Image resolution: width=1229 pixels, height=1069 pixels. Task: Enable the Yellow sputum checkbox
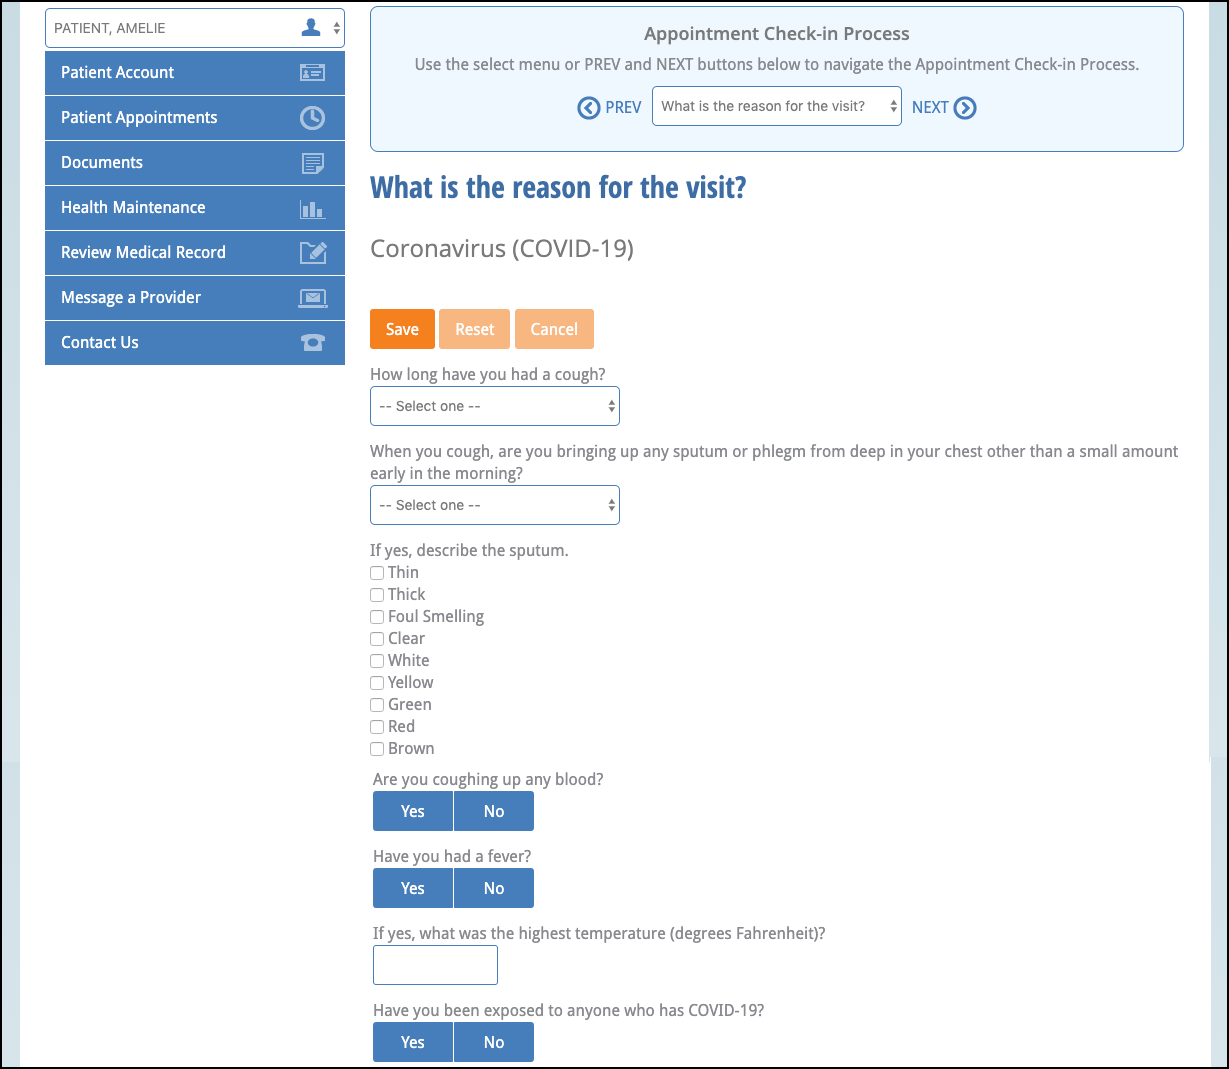(377, 683)
